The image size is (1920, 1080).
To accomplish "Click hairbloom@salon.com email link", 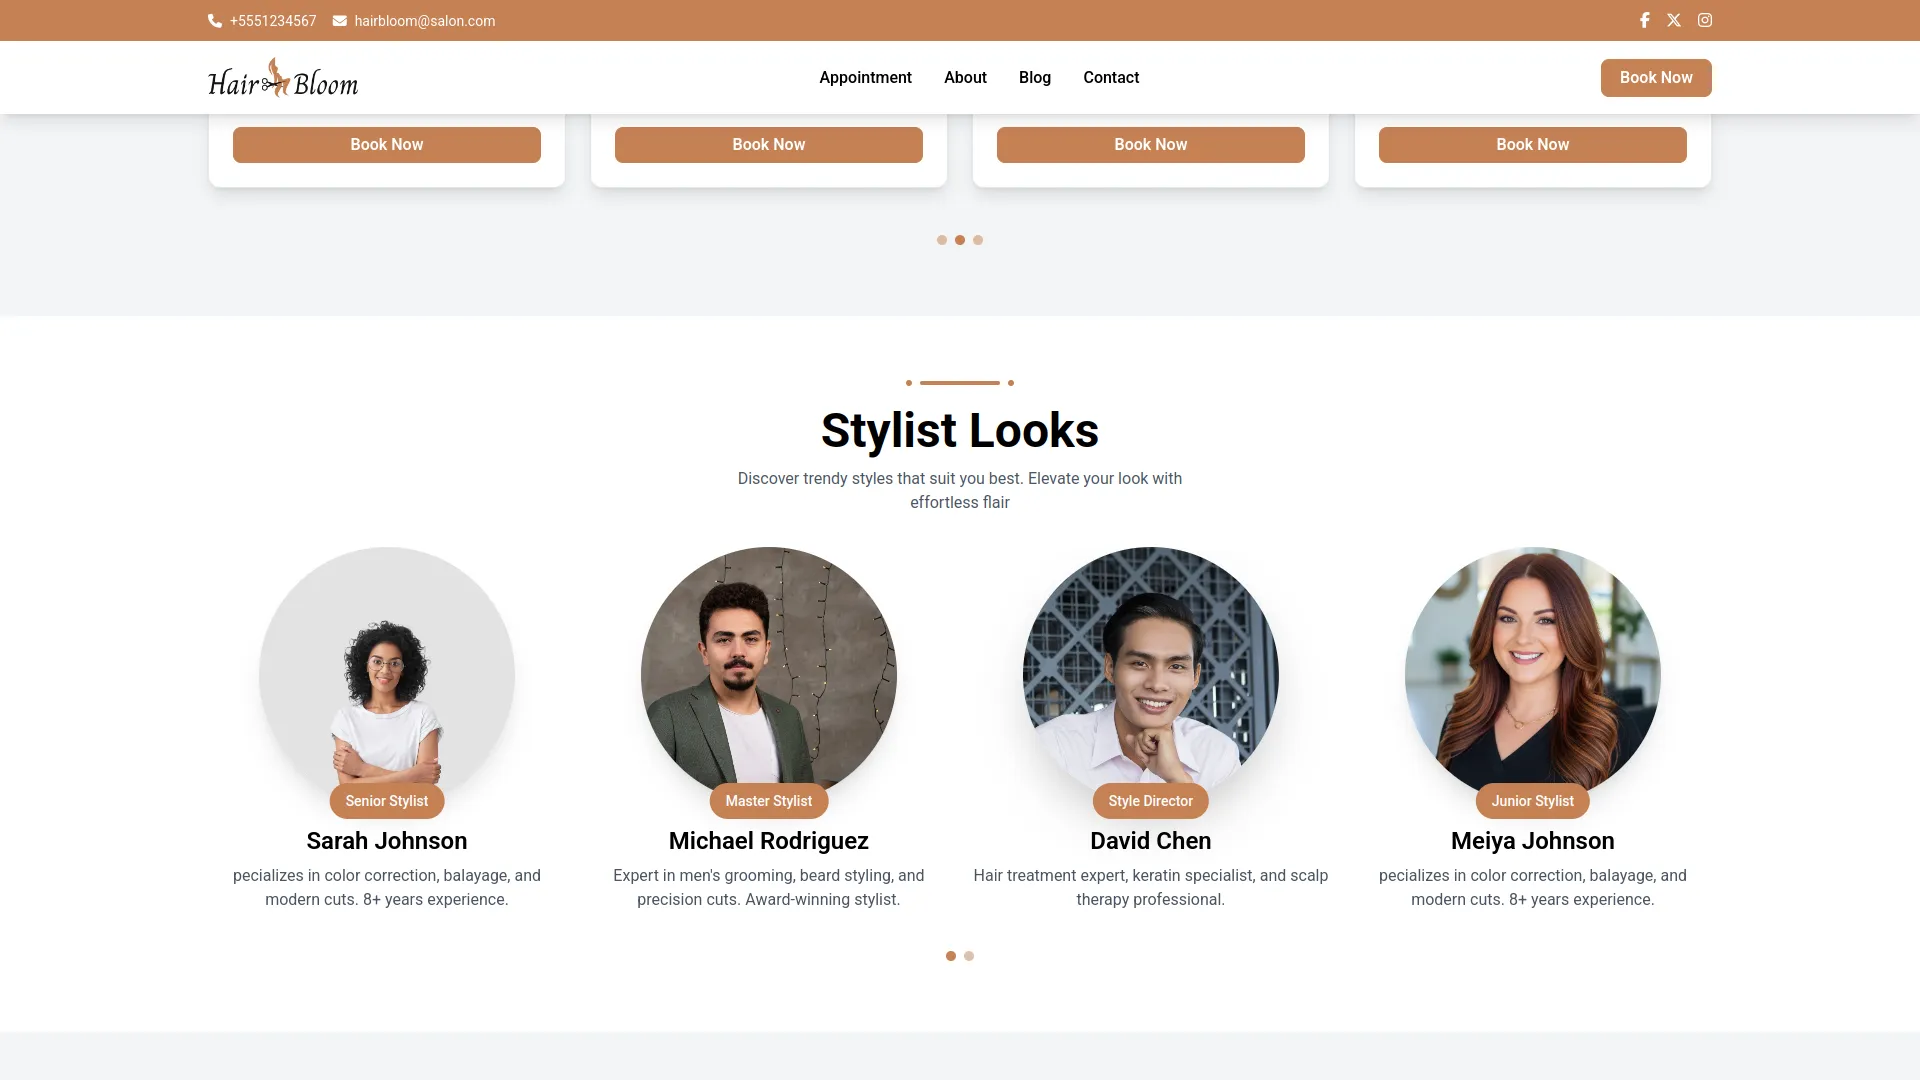I will [424, 21].
